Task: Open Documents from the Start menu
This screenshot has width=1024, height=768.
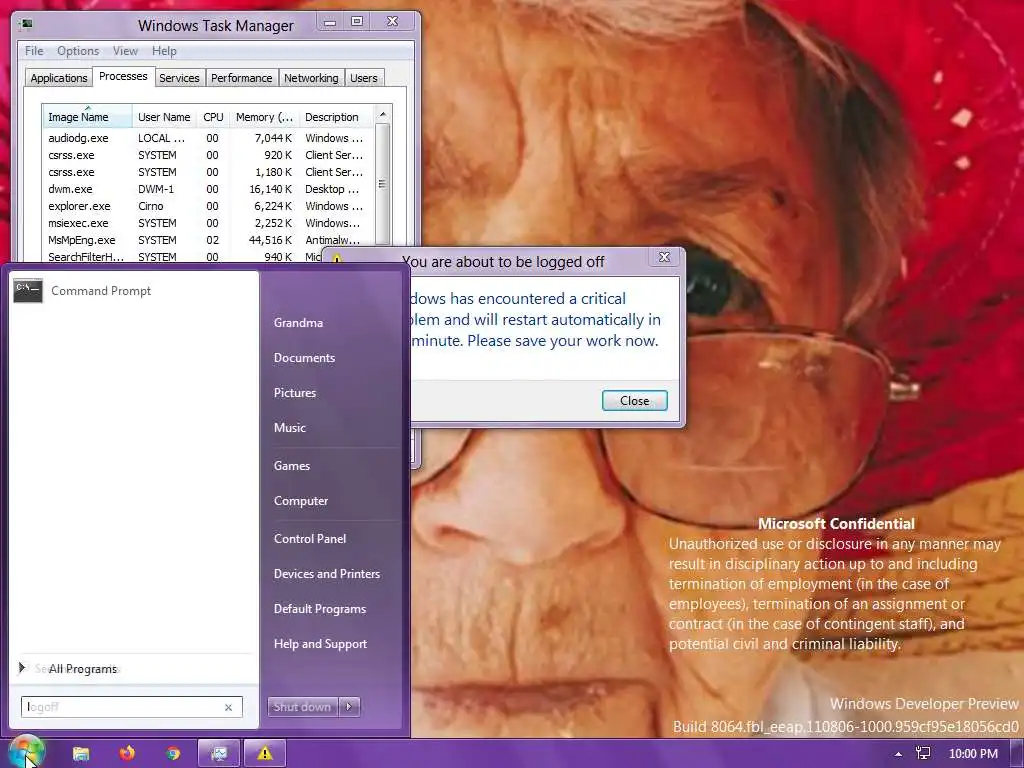Action: [304, 358]
